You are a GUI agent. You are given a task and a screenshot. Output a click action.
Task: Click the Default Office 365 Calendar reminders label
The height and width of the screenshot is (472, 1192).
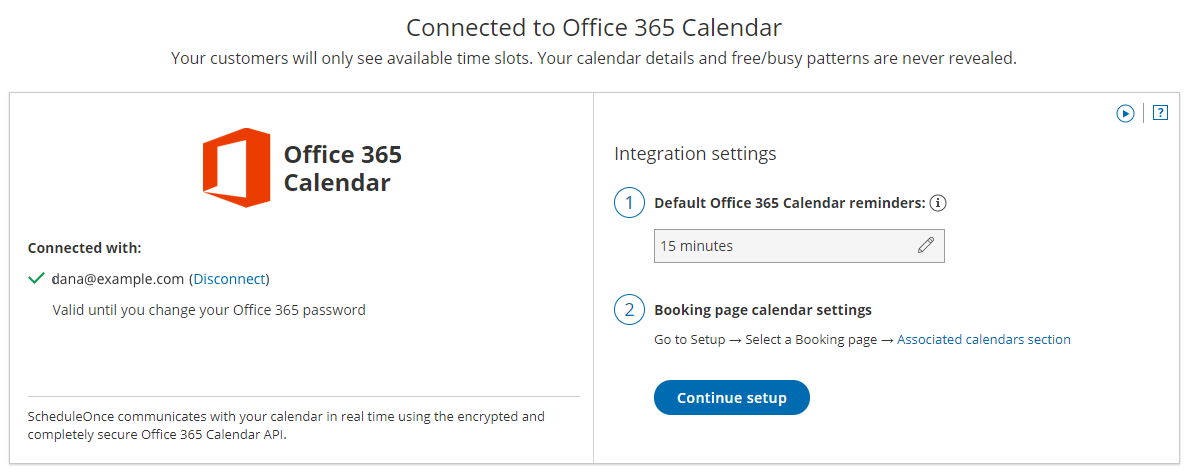[789, 203]
